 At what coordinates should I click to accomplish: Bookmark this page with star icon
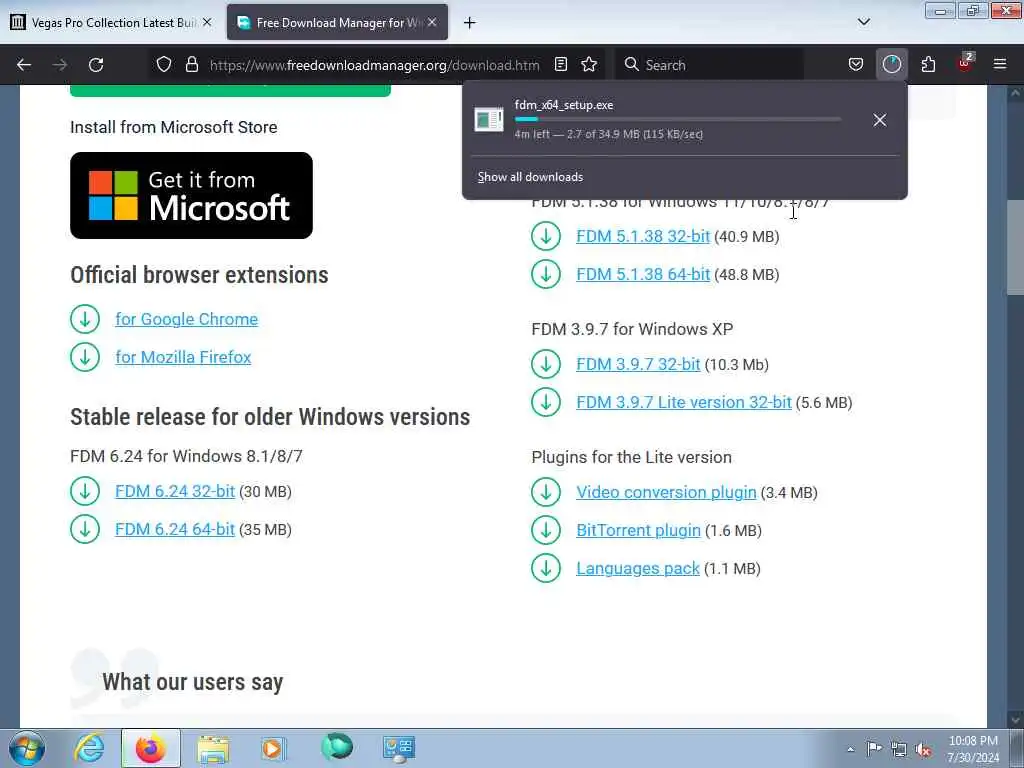click(x=589, y=65)
